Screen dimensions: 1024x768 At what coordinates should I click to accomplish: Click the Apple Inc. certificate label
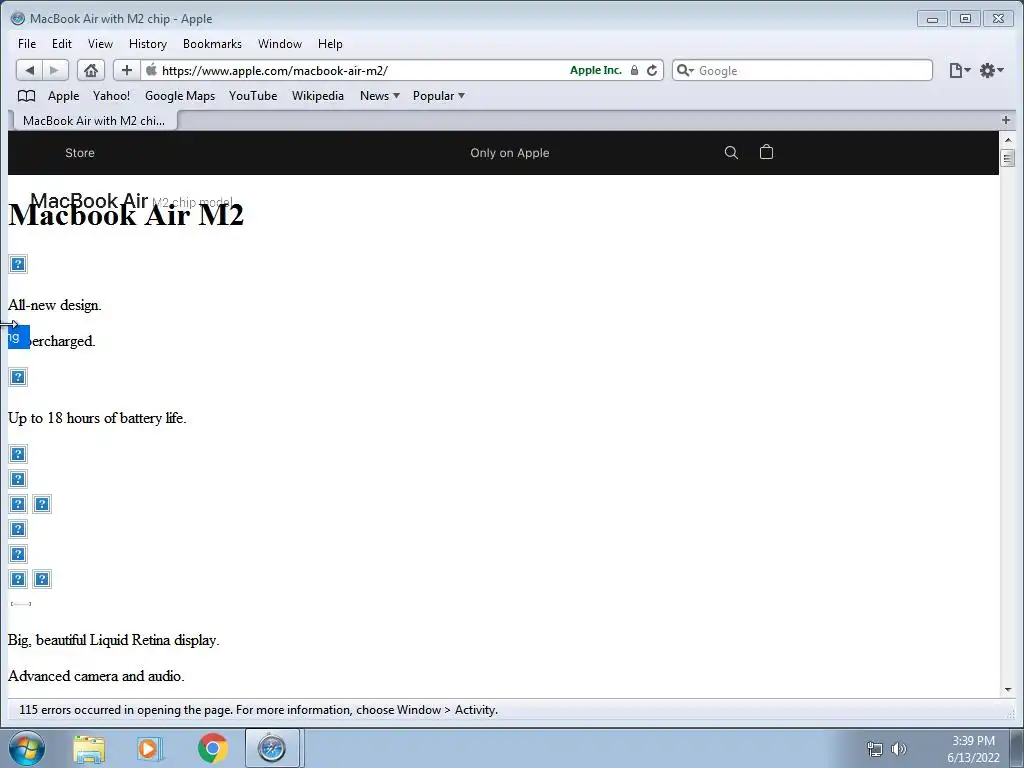(596, 71)
